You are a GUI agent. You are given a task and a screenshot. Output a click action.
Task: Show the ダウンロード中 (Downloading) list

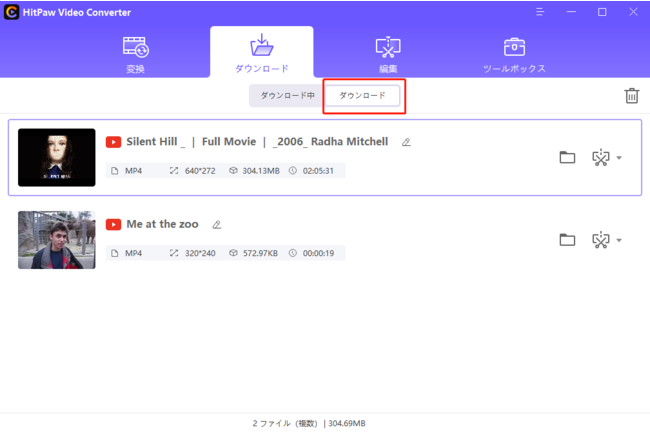(x=287, y=95)
